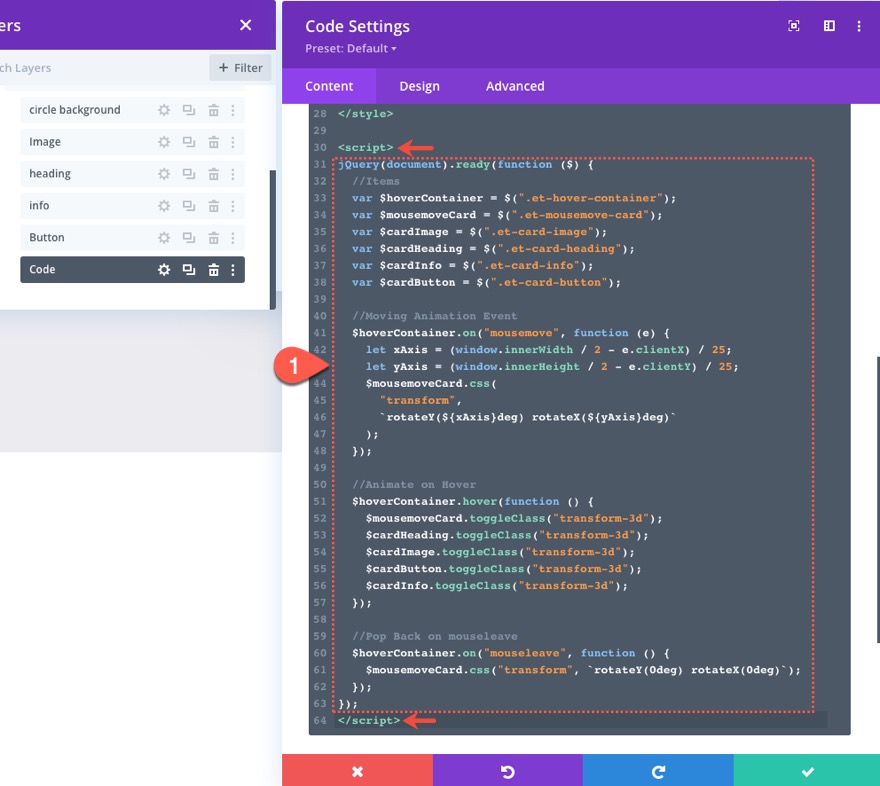Duplicate the Image layer
The width and height of the screenshot is (880, 786).
[189, 142]
